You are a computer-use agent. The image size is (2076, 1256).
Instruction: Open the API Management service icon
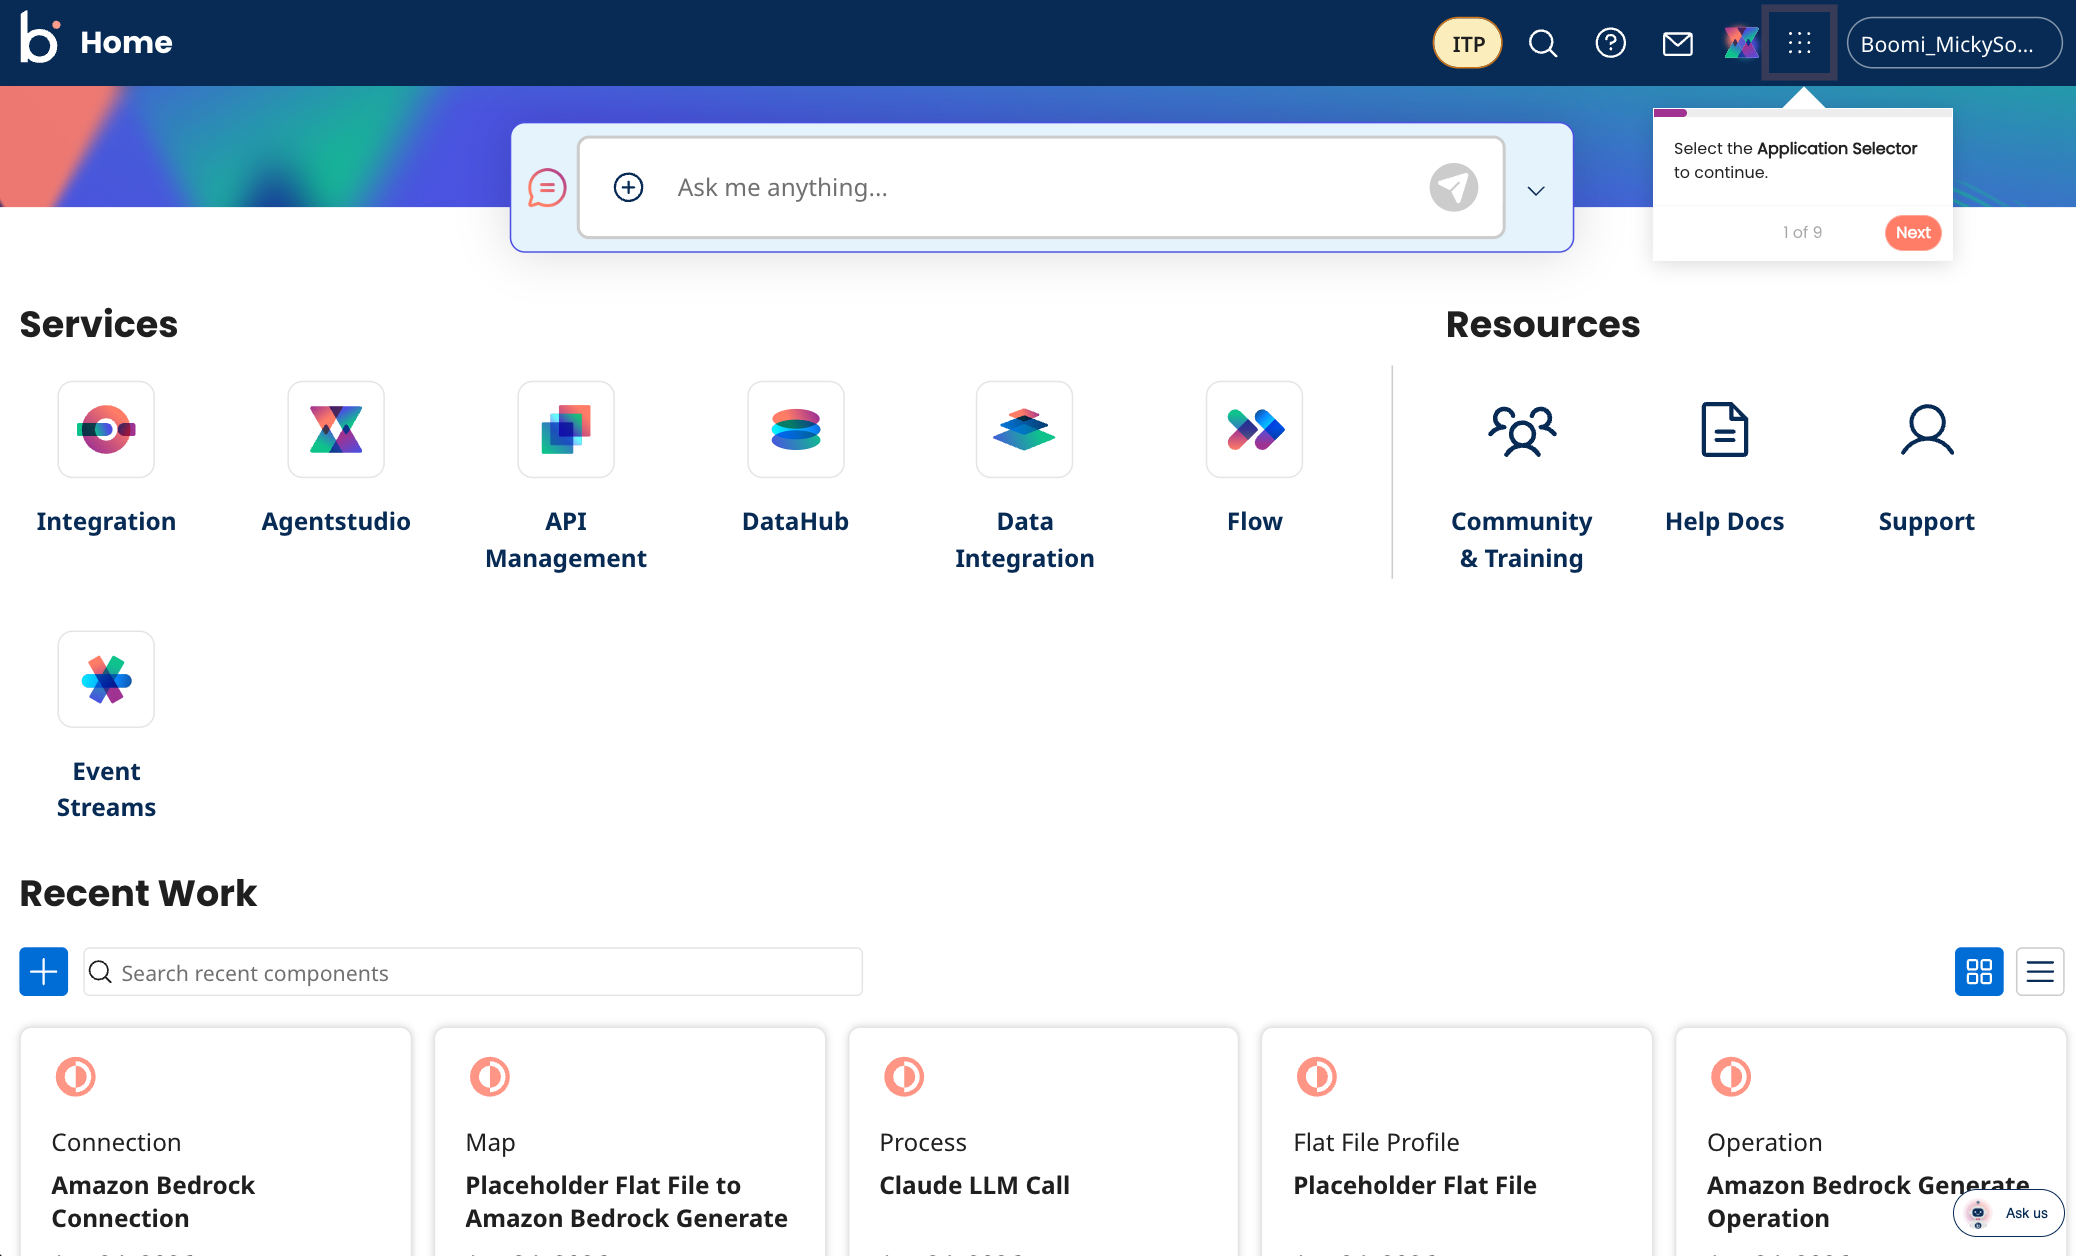pos(566,429)
